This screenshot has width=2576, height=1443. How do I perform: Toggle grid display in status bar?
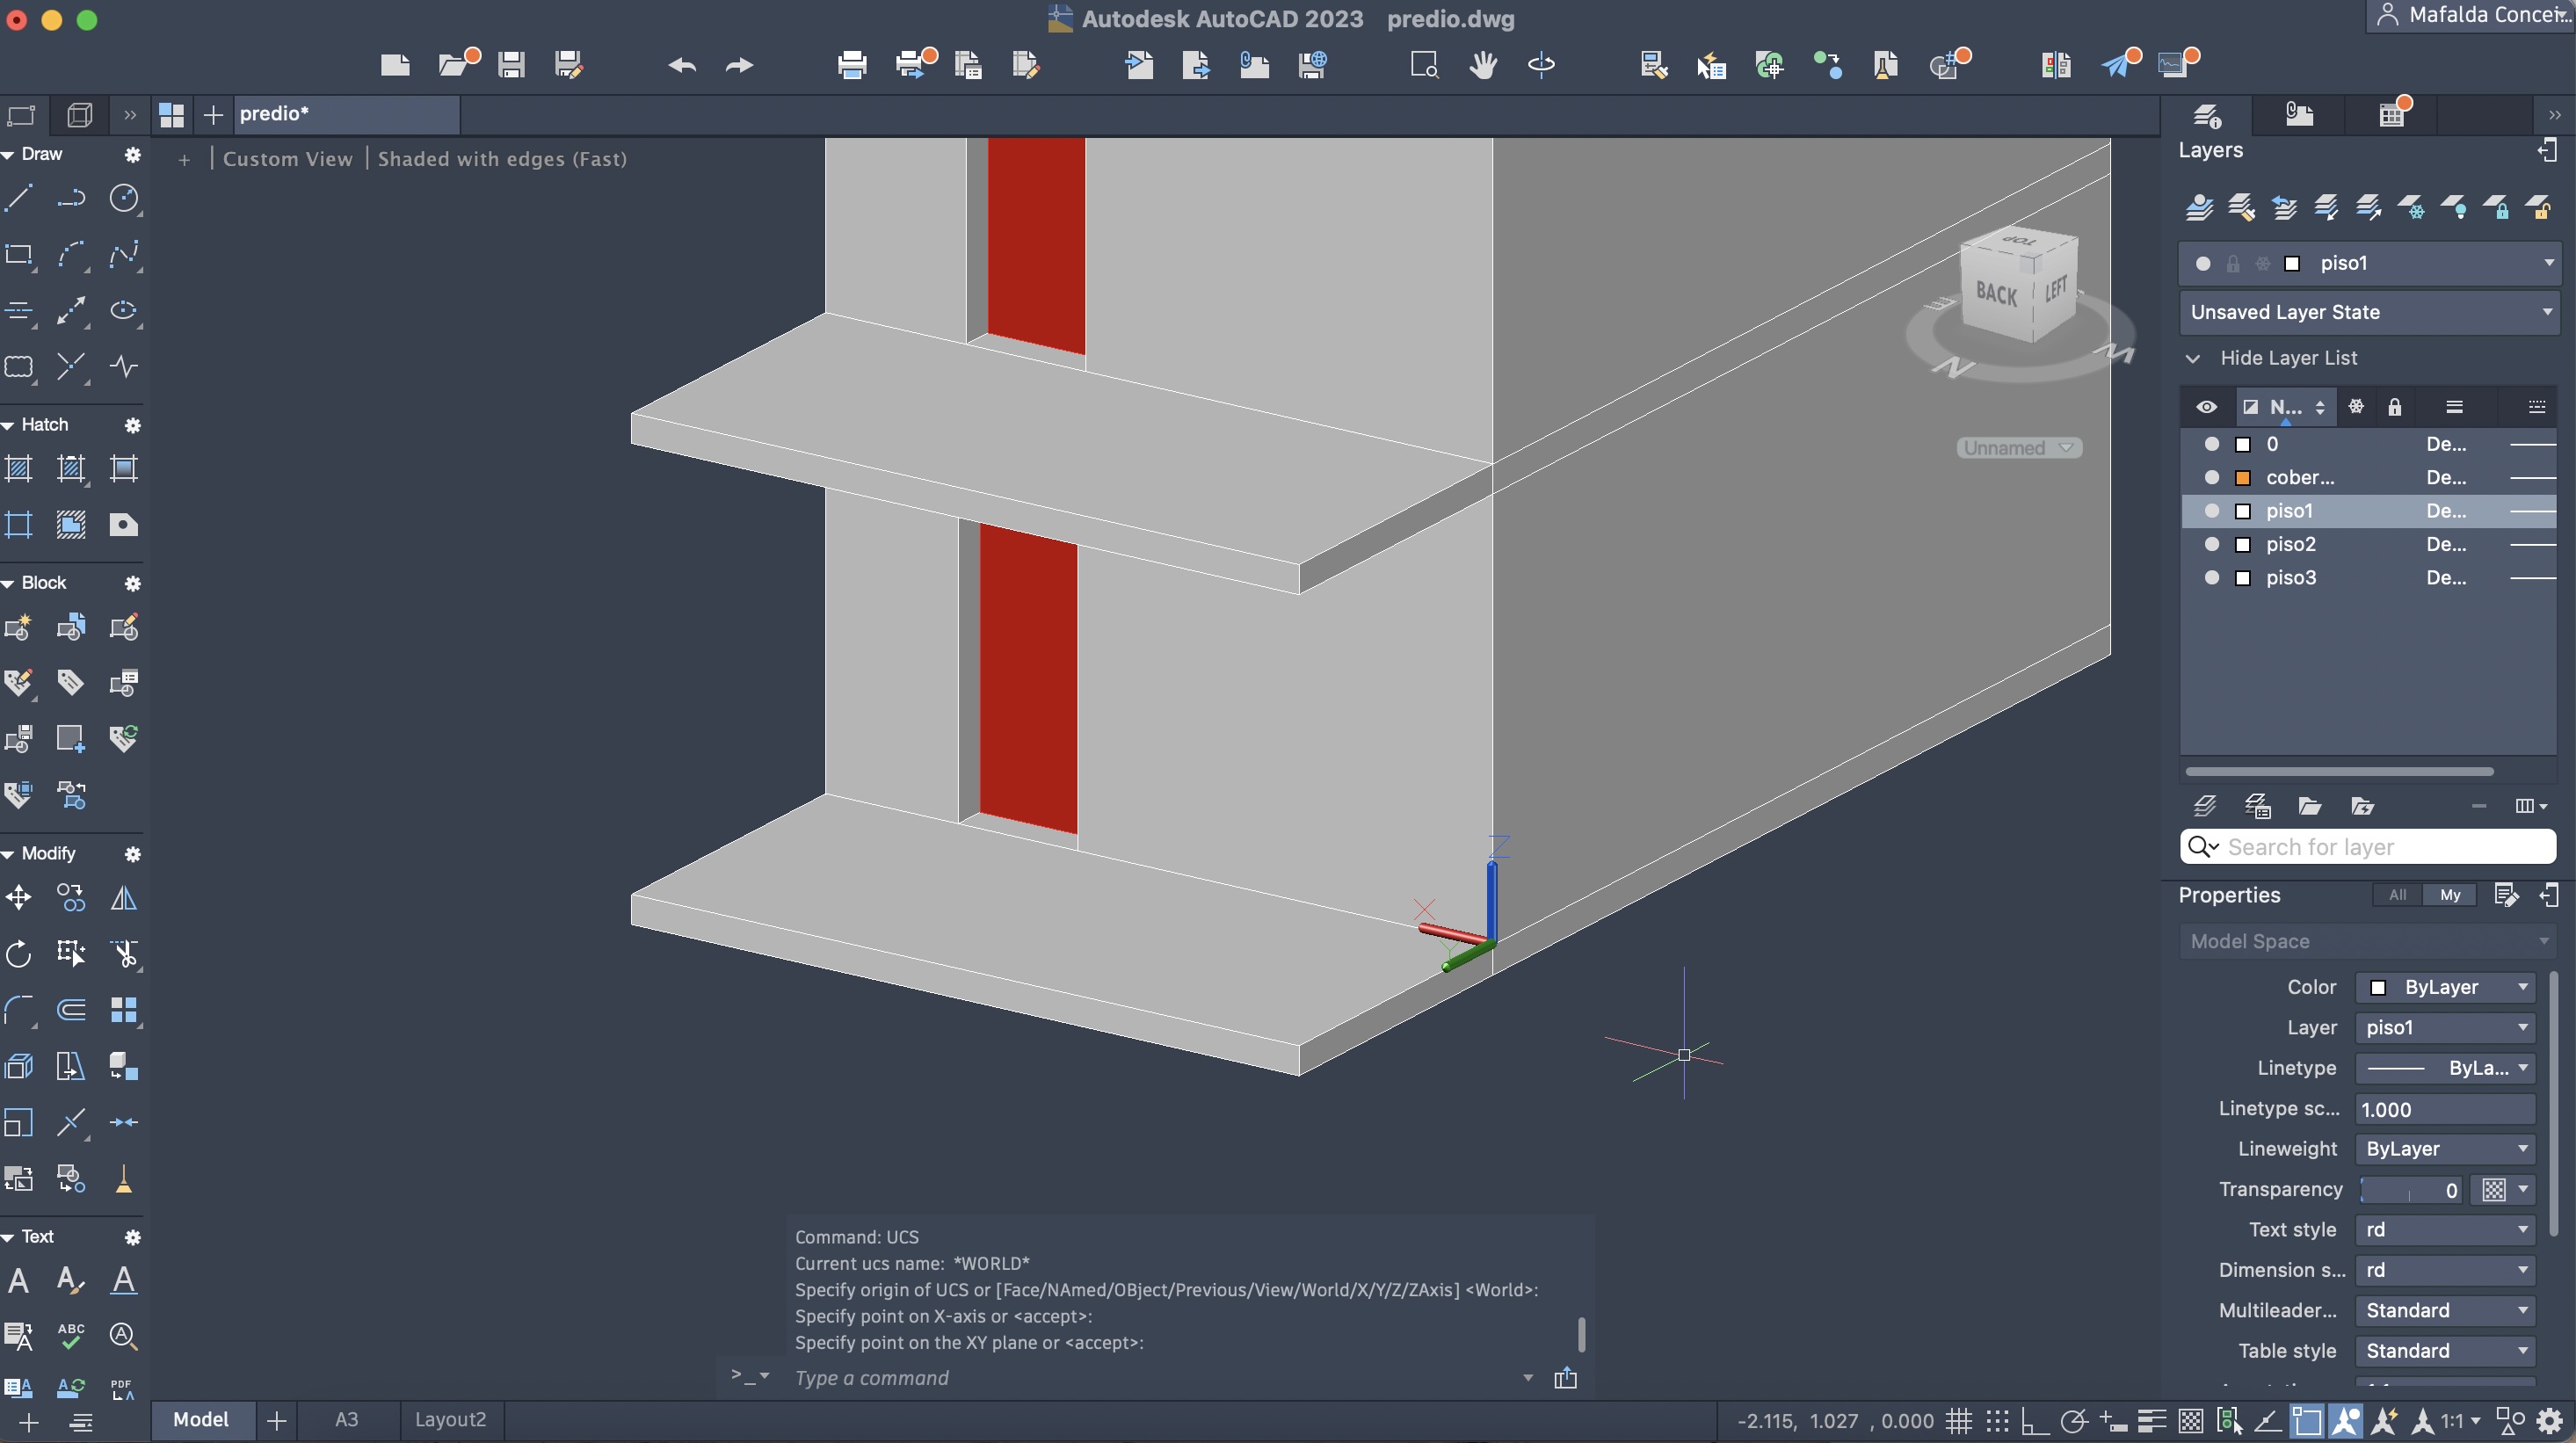coord(1958,1420)
